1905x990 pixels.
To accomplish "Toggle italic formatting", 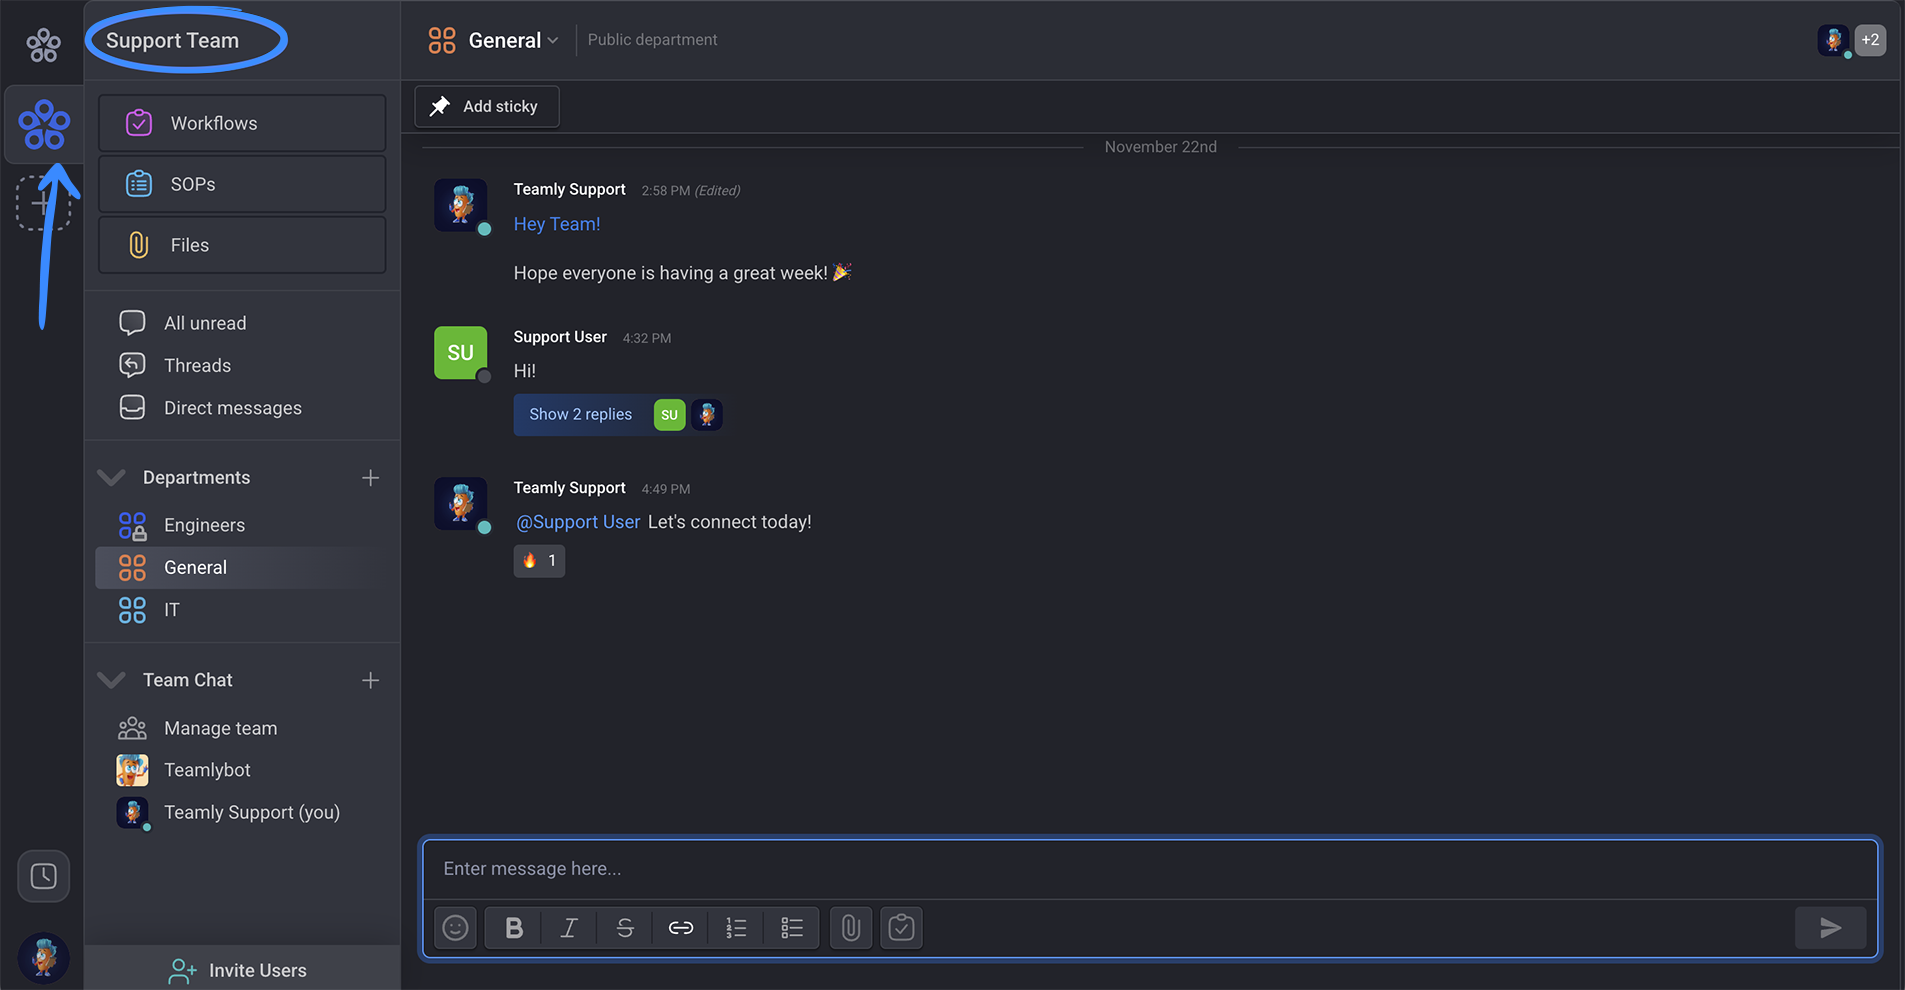I will tap(569, 928).
